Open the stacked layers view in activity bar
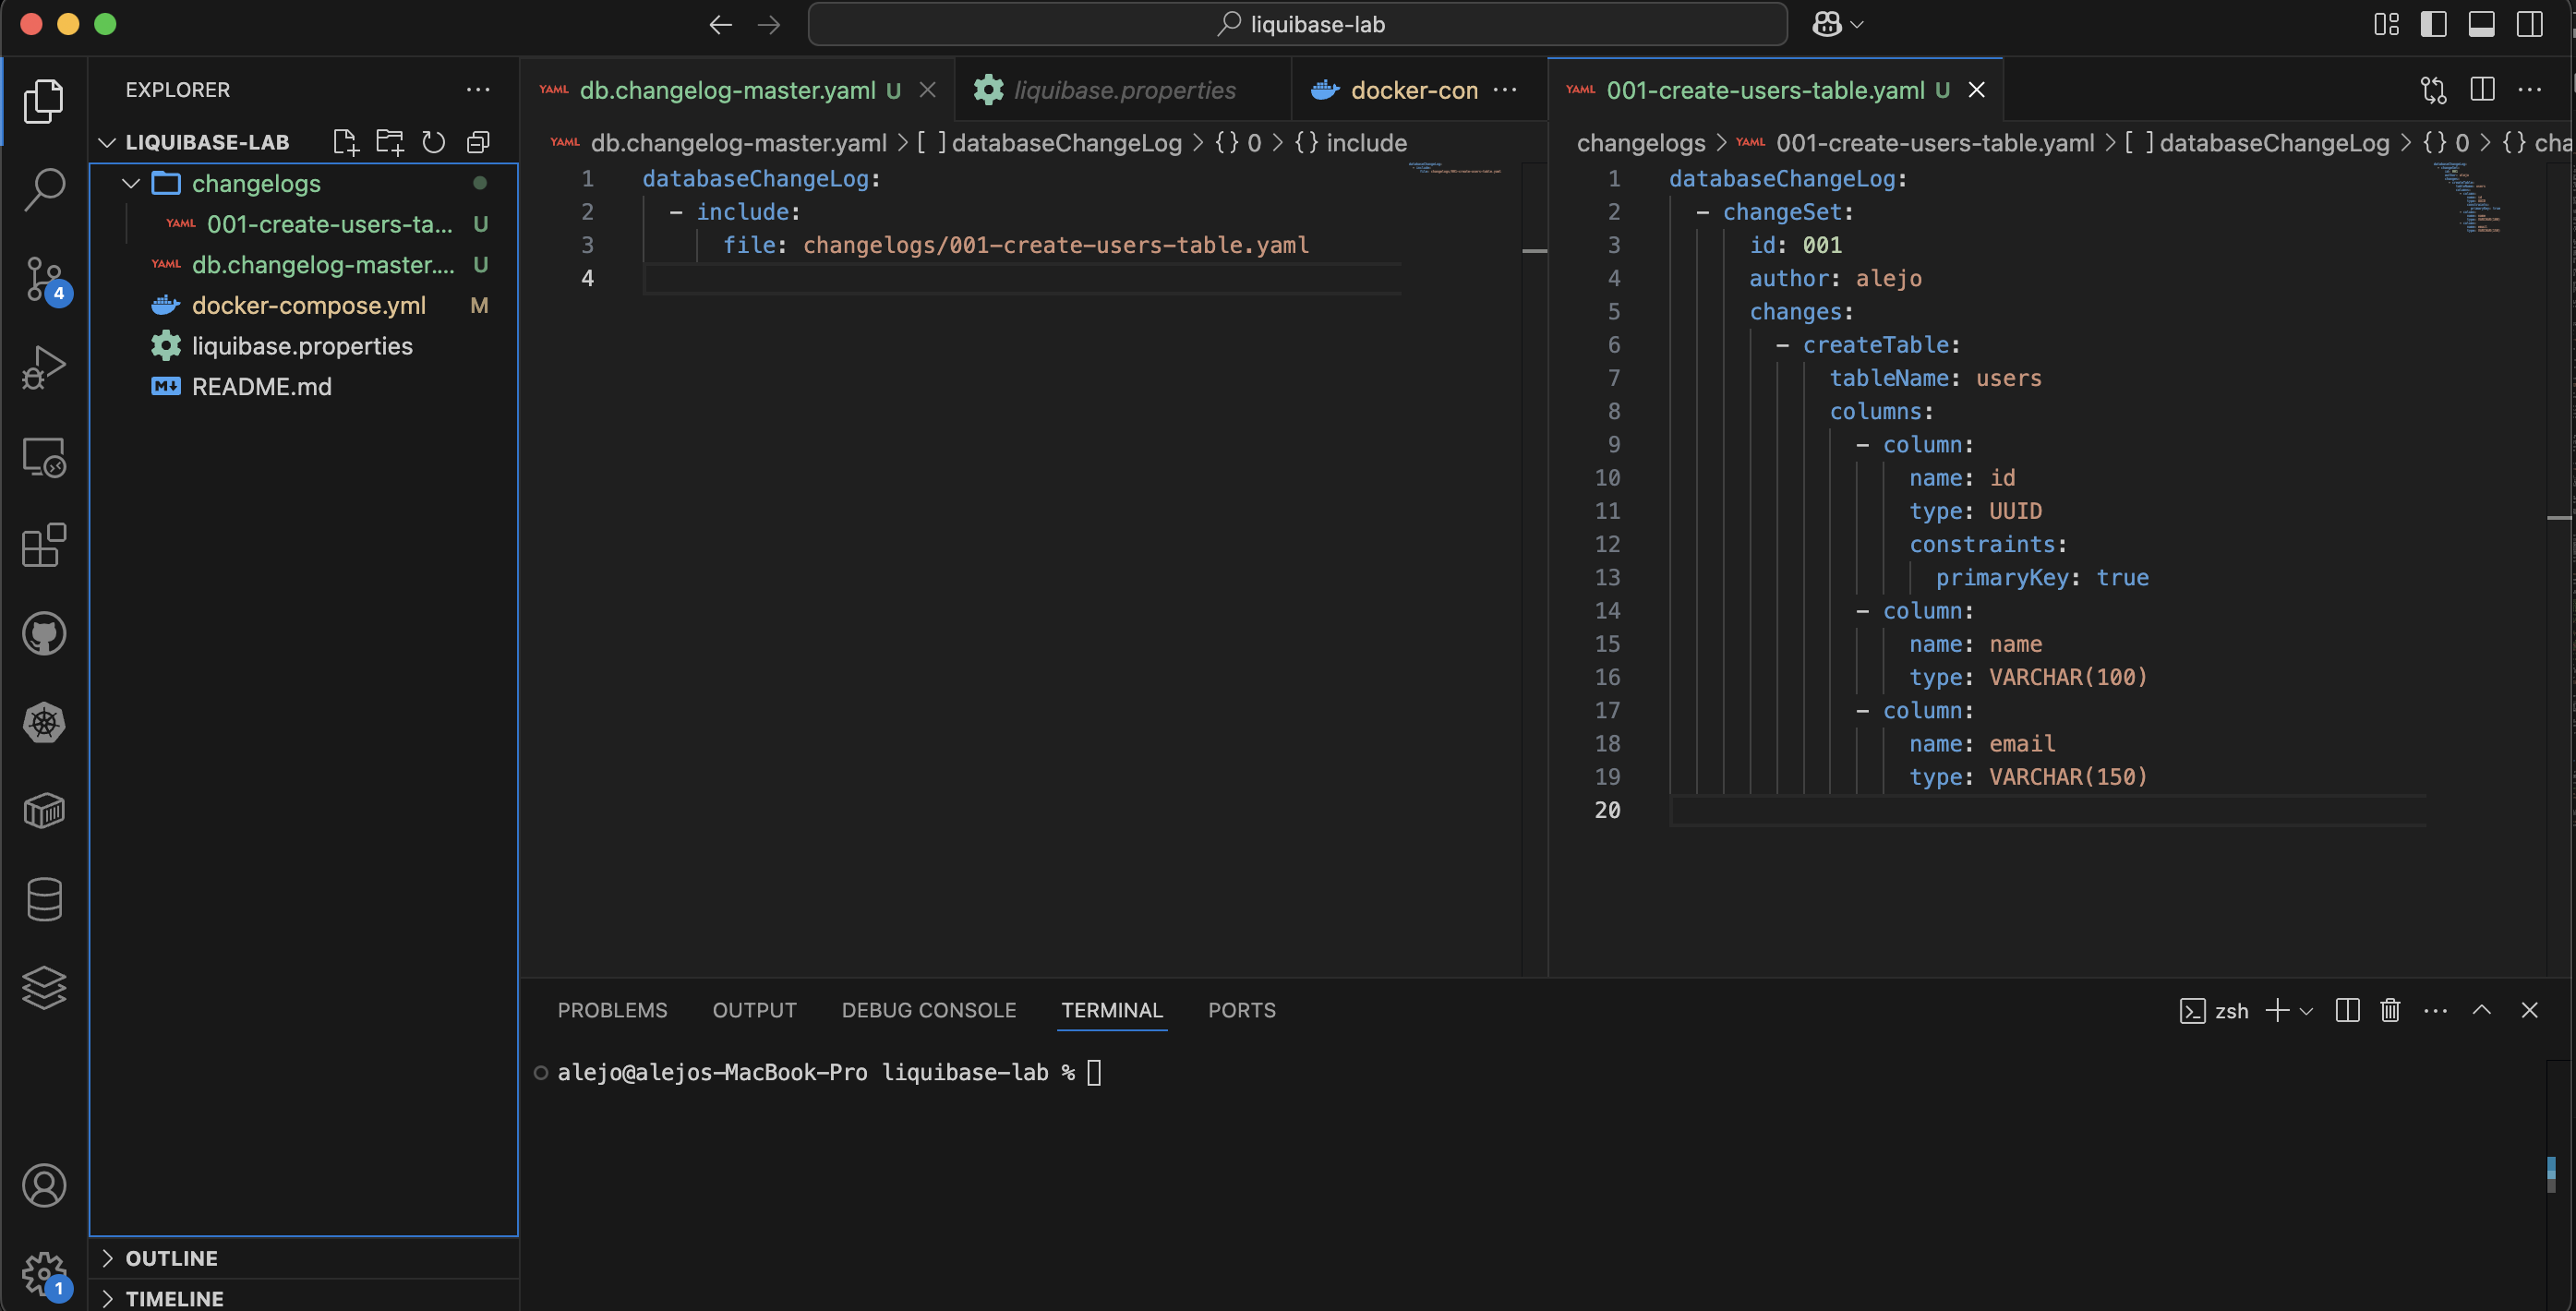Viewport: 2576px width, 1311px height. coord(44,988)
